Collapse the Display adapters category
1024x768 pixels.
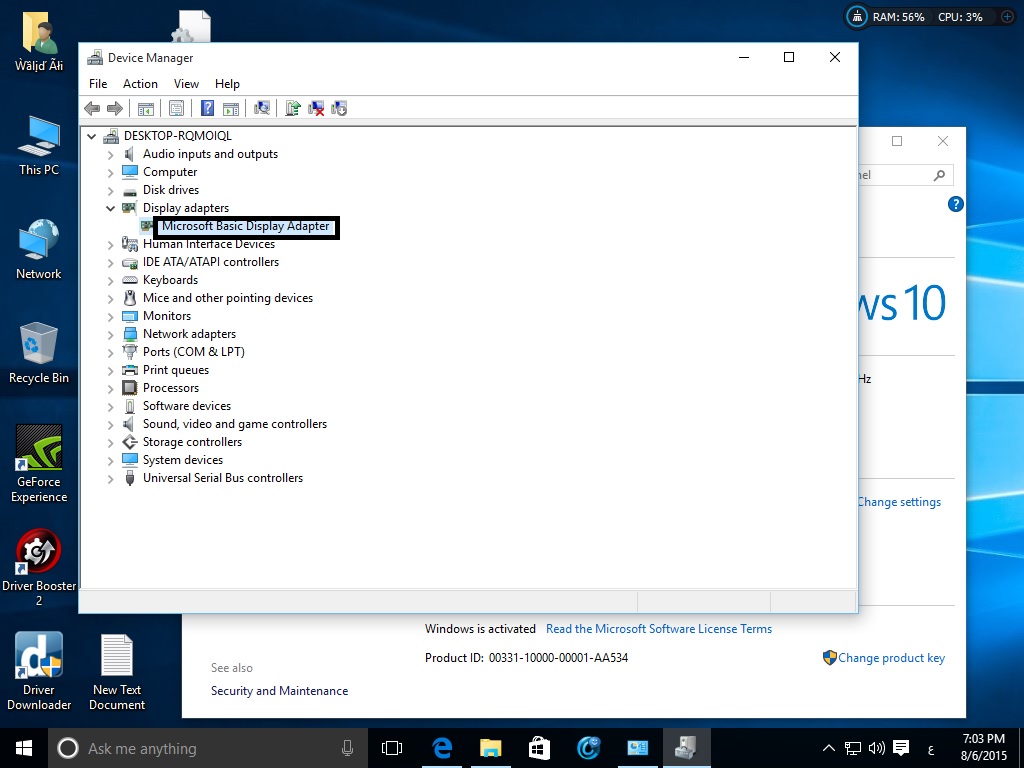(110, 208)
